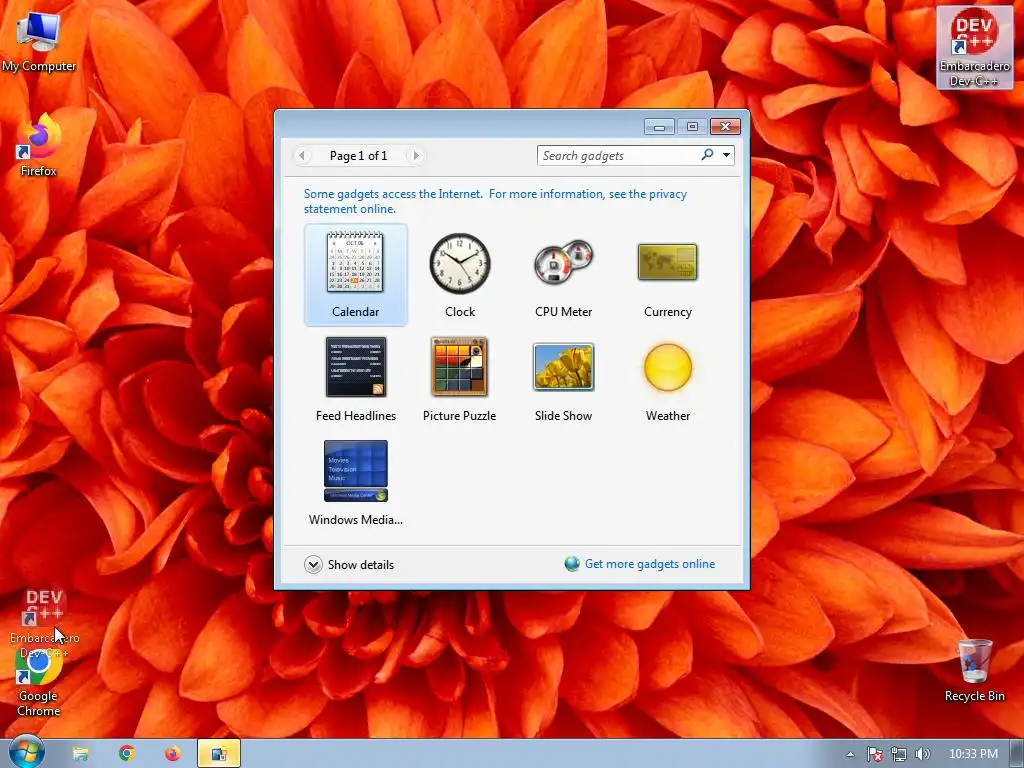Viewport: 1024px width, 768px height.
Task: Minimize the gadget gallery window
Action: (x=659, y=127)
